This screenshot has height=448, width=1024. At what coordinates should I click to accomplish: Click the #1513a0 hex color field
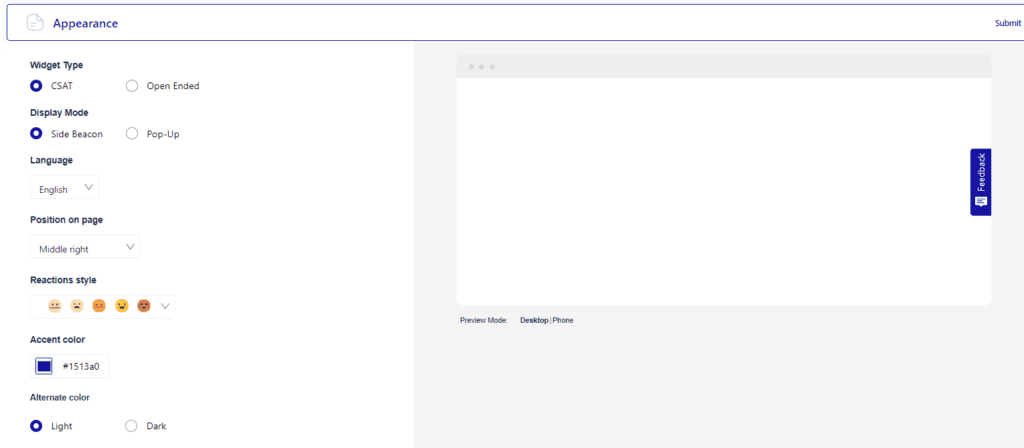81,366
